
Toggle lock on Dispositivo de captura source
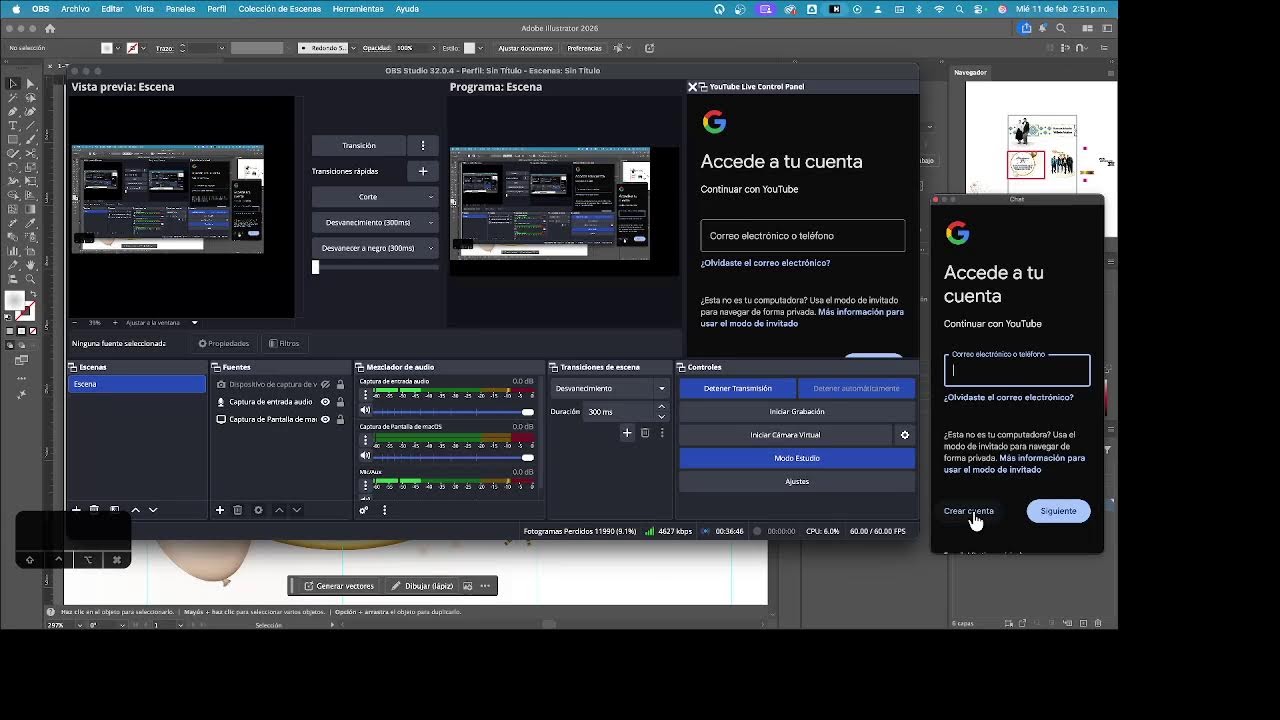[340, 385]
